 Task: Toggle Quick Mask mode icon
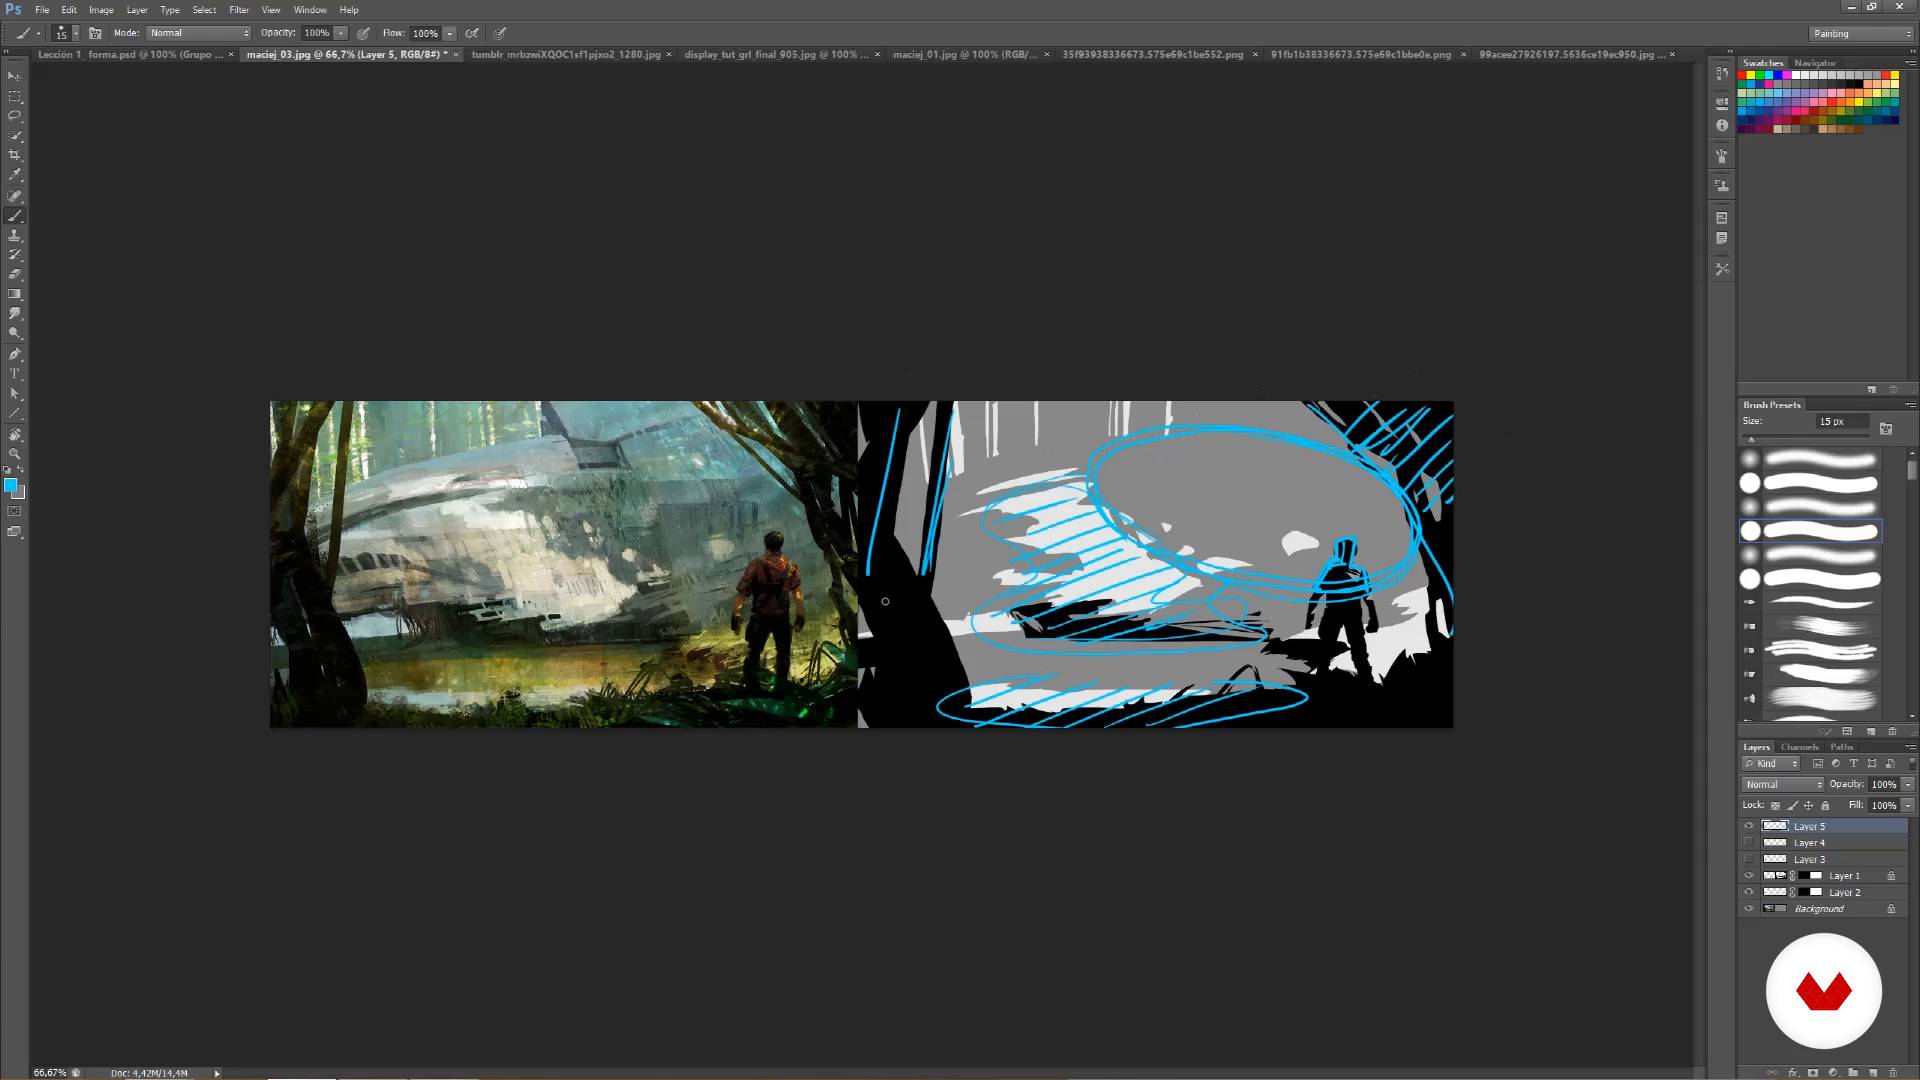coord(14,511)
